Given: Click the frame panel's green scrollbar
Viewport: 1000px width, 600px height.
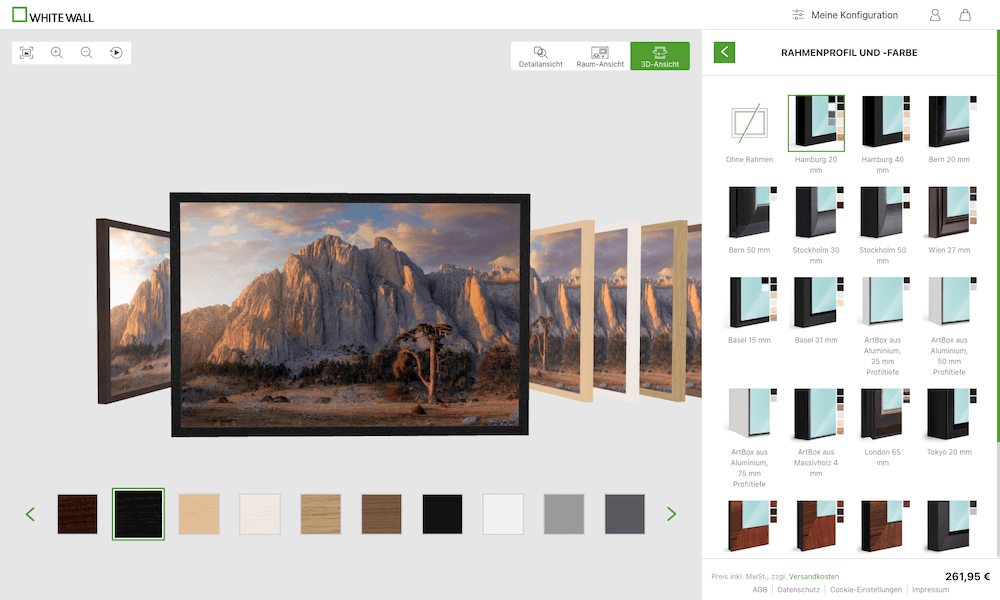Looking at the screenshot, I should [998, 236].
